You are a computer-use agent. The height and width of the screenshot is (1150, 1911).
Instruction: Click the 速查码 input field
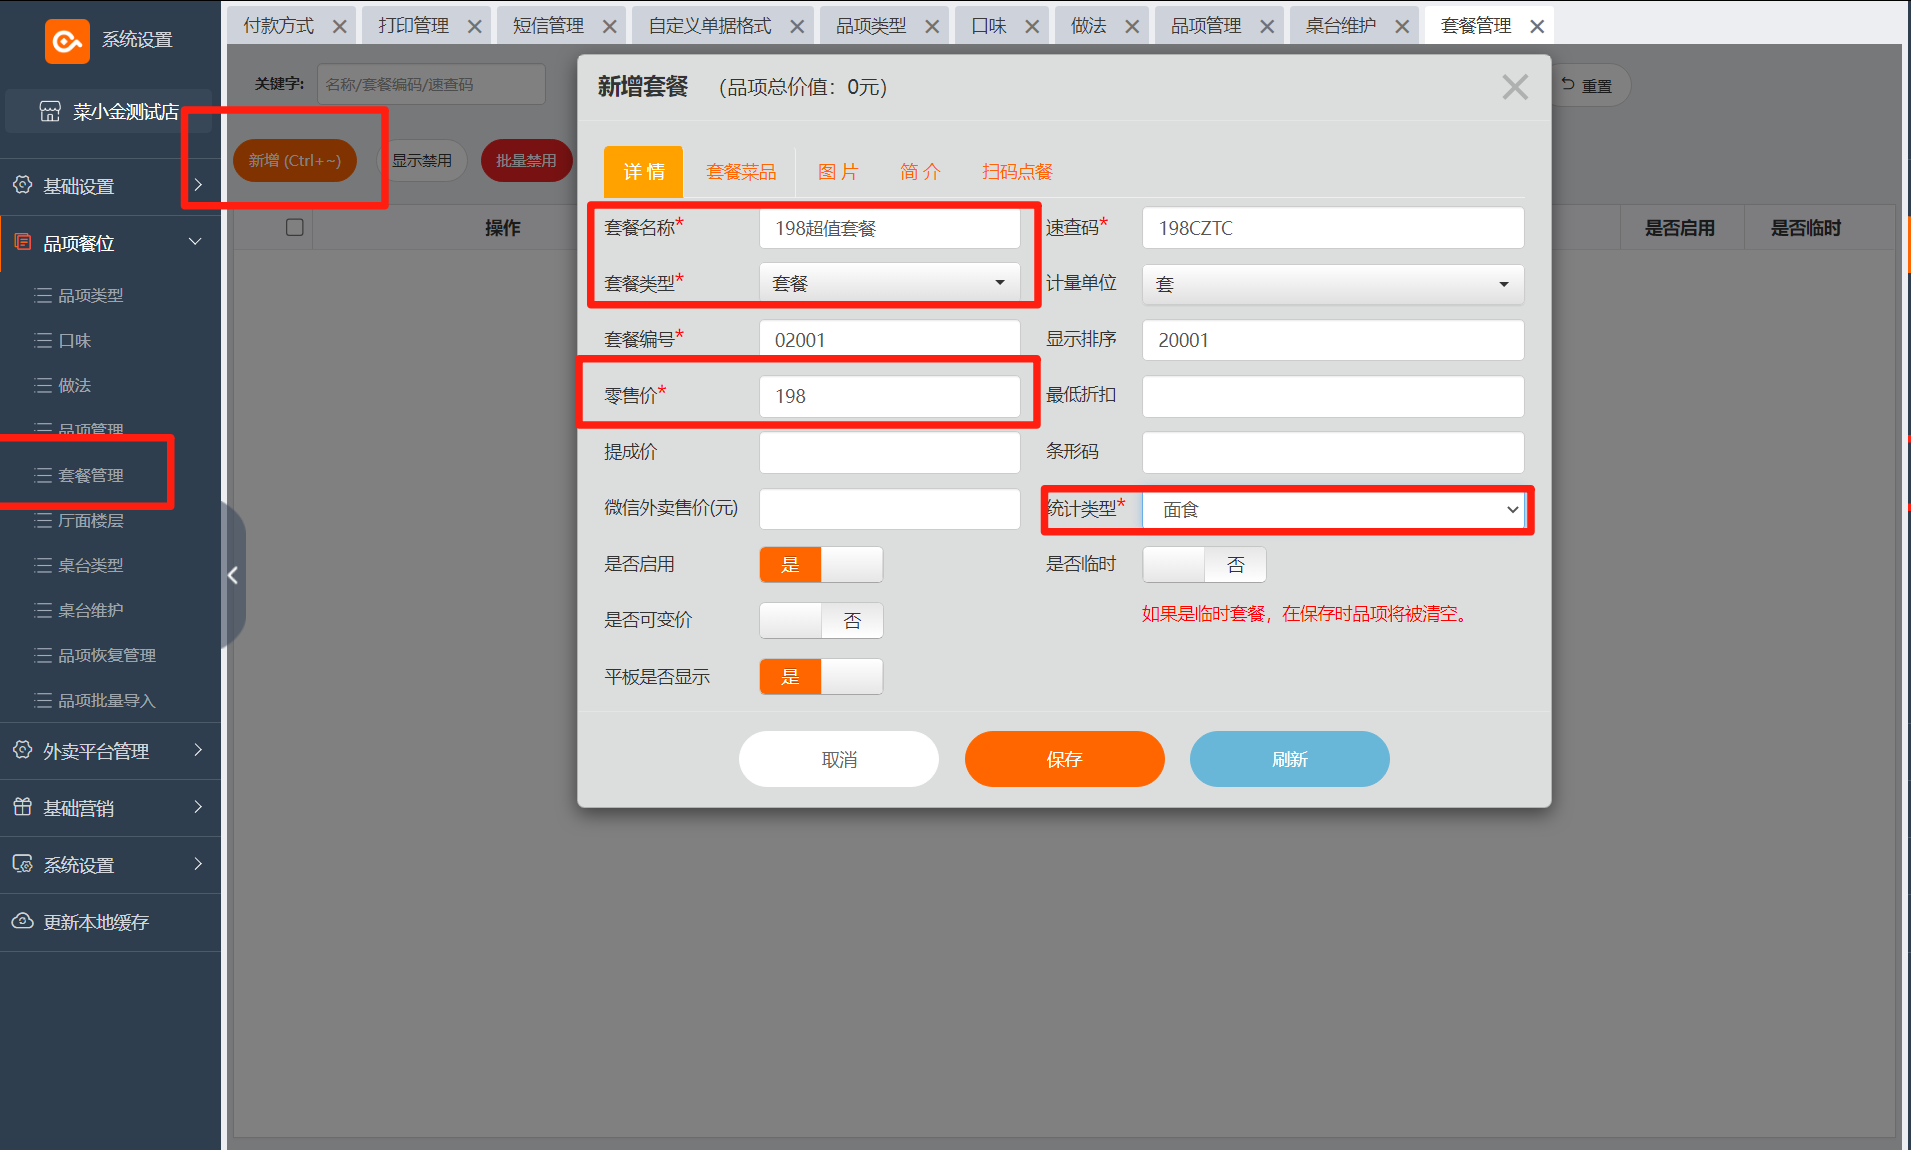[1333, 228]
